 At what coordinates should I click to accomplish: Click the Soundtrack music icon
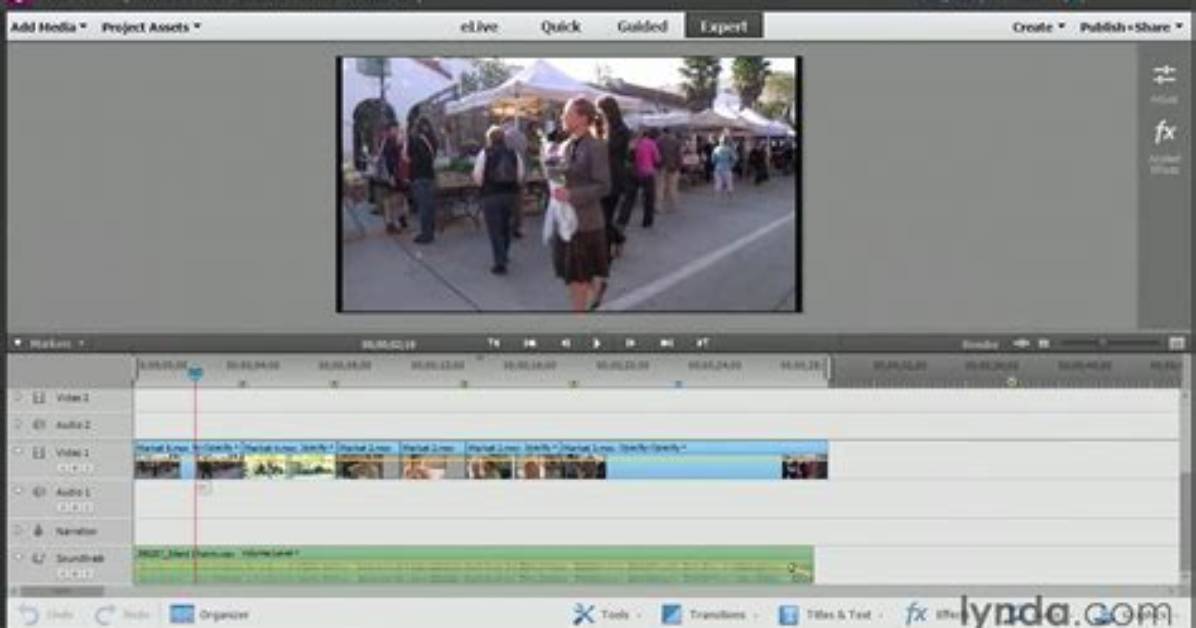(39, 559)
